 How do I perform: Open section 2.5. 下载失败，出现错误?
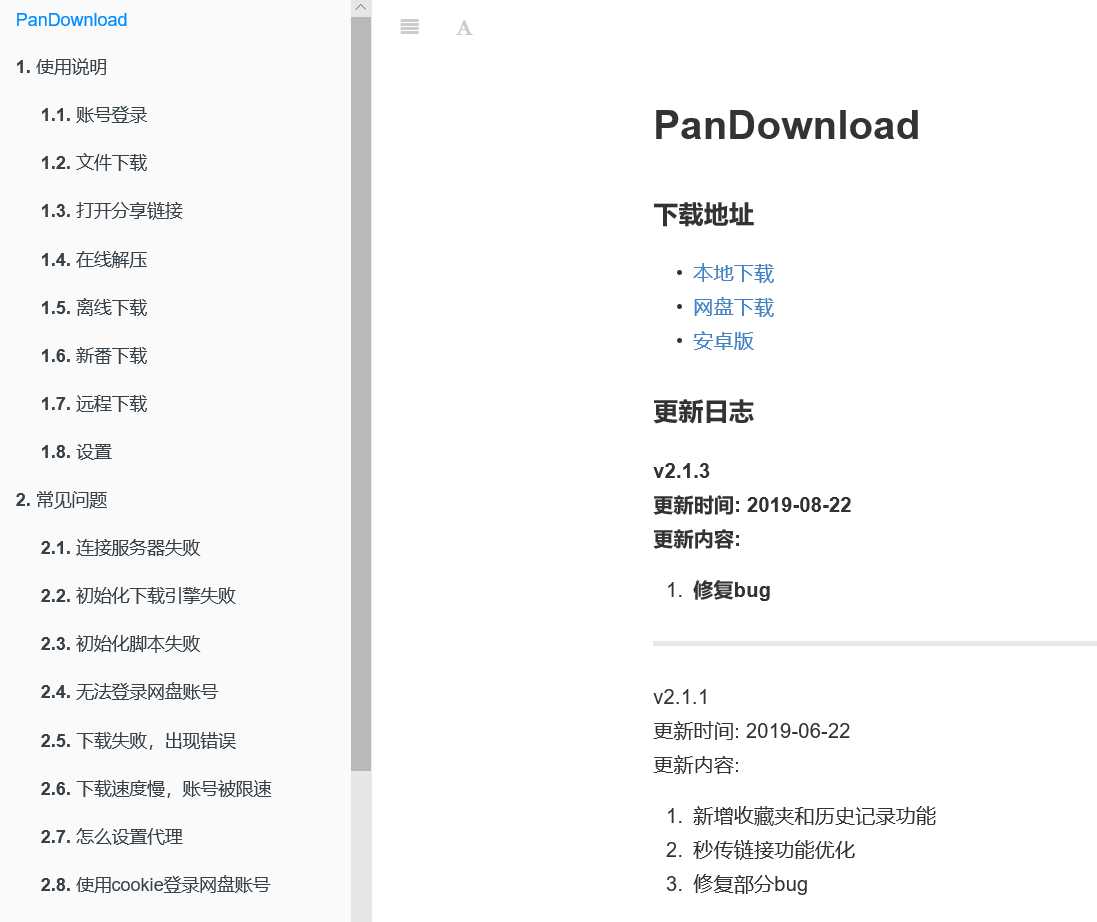tap(139, 741)
